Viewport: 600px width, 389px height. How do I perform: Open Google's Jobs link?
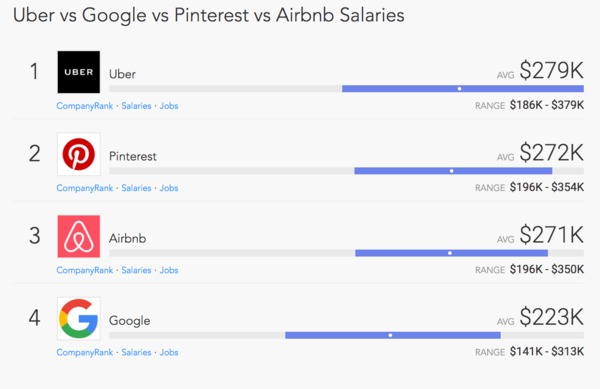point(169,352)
